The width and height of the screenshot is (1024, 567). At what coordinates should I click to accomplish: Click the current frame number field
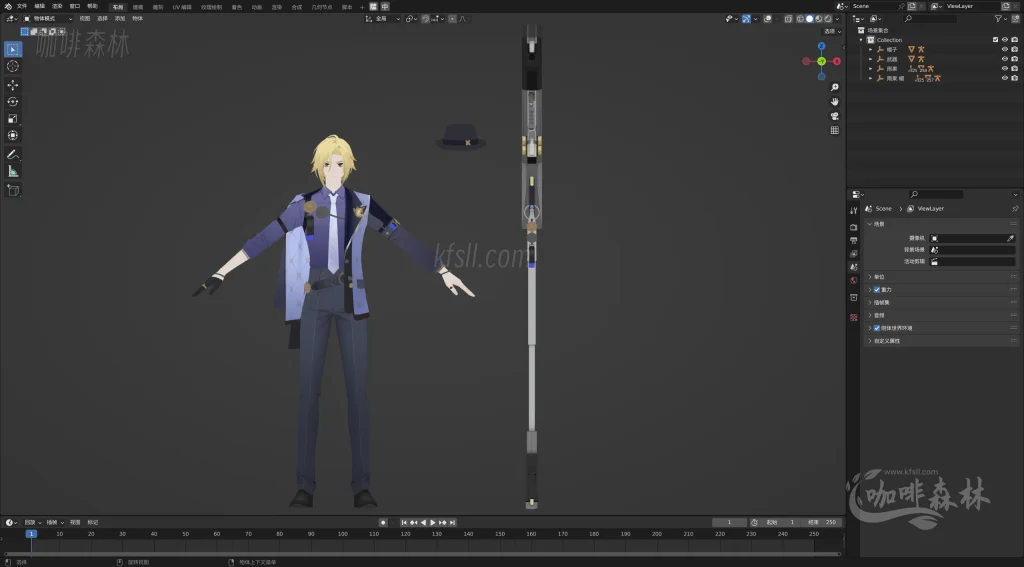(x=729, y=523)
